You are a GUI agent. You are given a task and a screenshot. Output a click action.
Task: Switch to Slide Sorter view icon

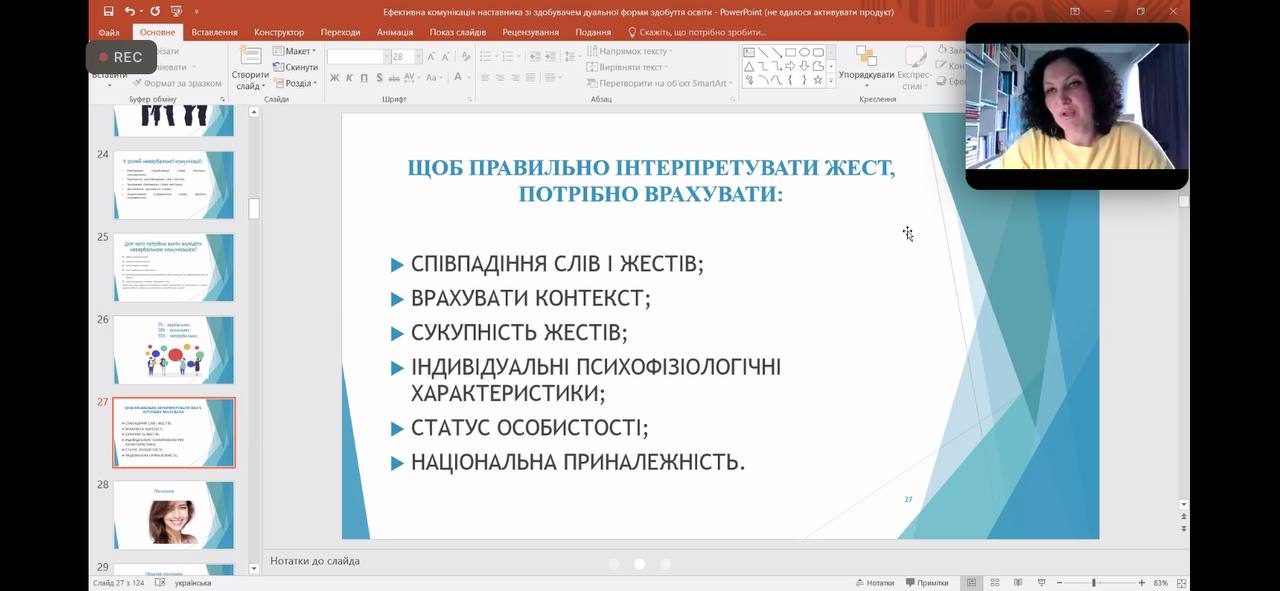[994, 583]
